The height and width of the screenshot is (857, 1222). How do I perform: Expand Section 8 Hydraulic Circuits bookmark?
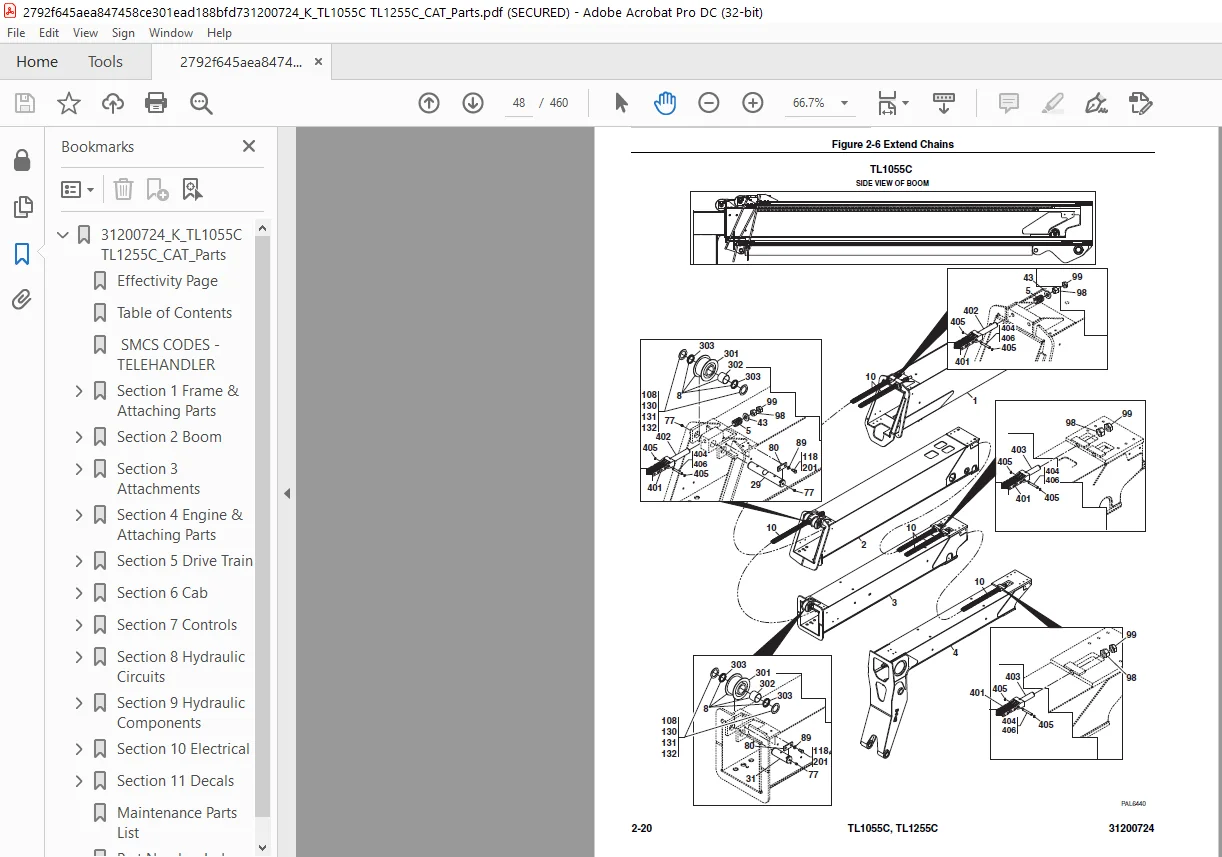[x=79, y=657]
